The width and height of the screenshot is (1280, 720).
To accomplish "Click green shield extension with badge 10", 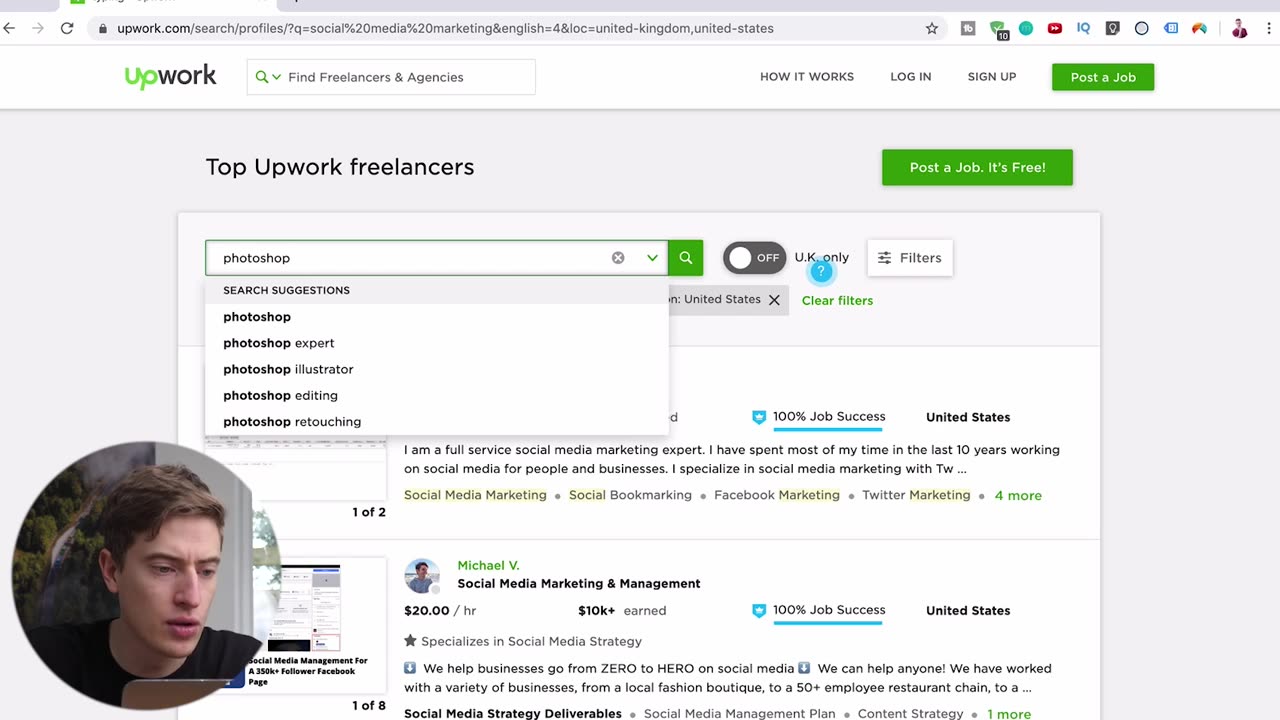I will (x=998, y=29).
